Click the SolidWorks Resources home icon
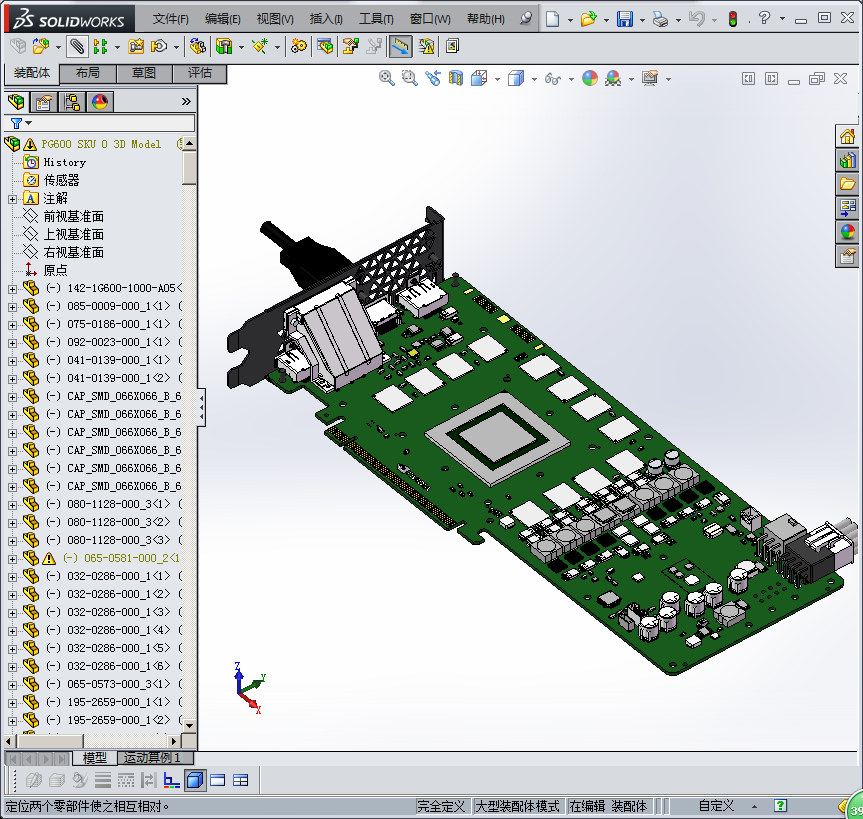 coord(848,136)
